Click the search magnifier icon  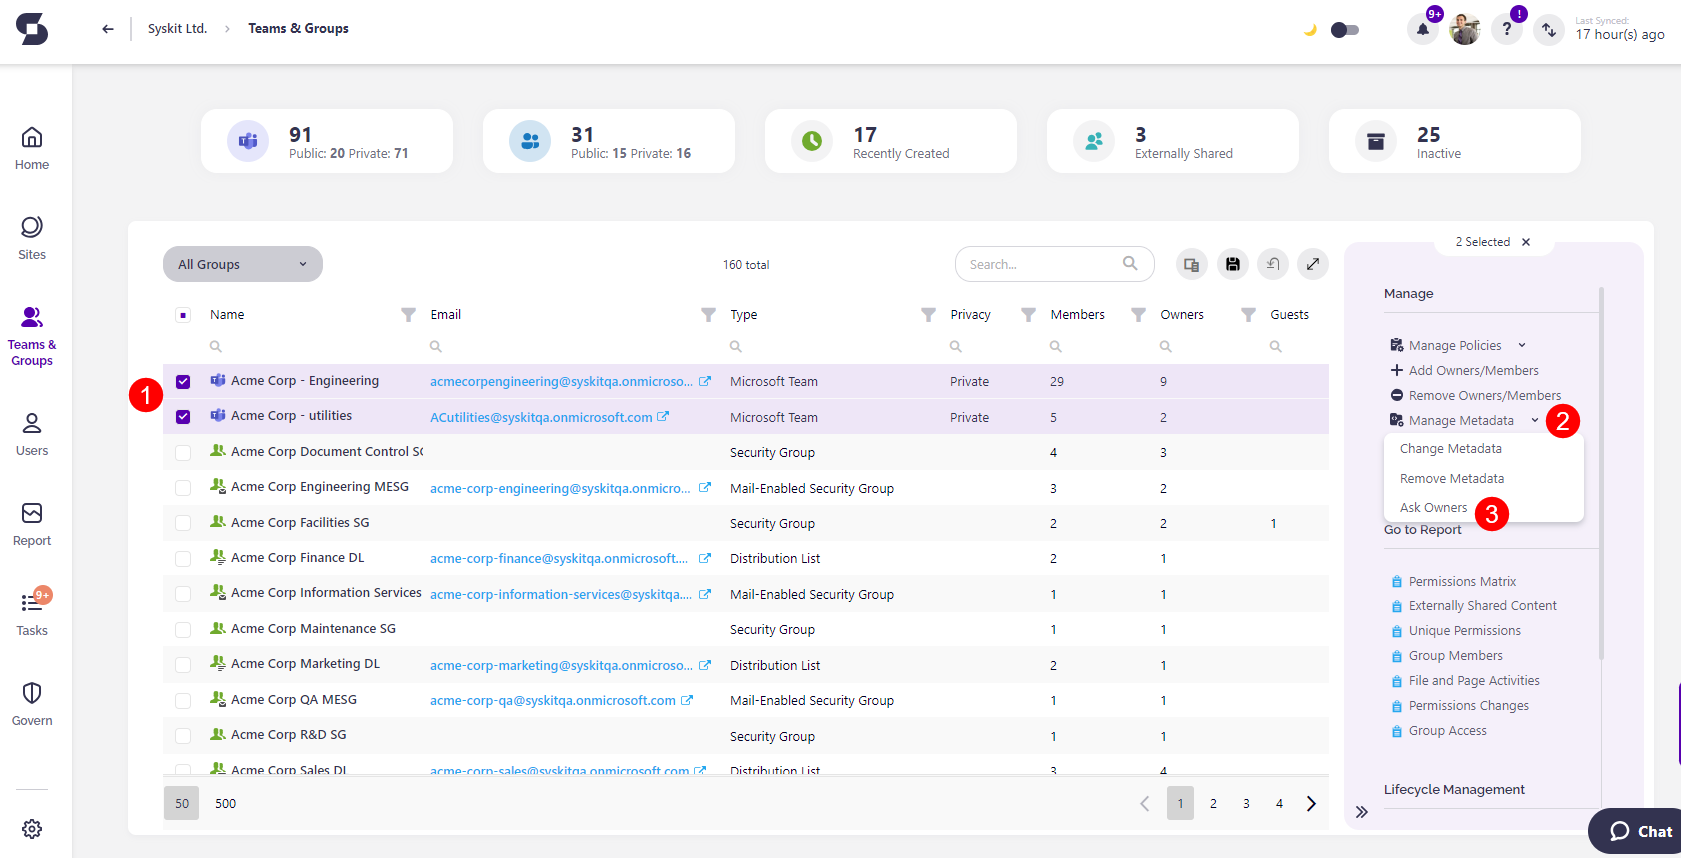(1130, 264)
